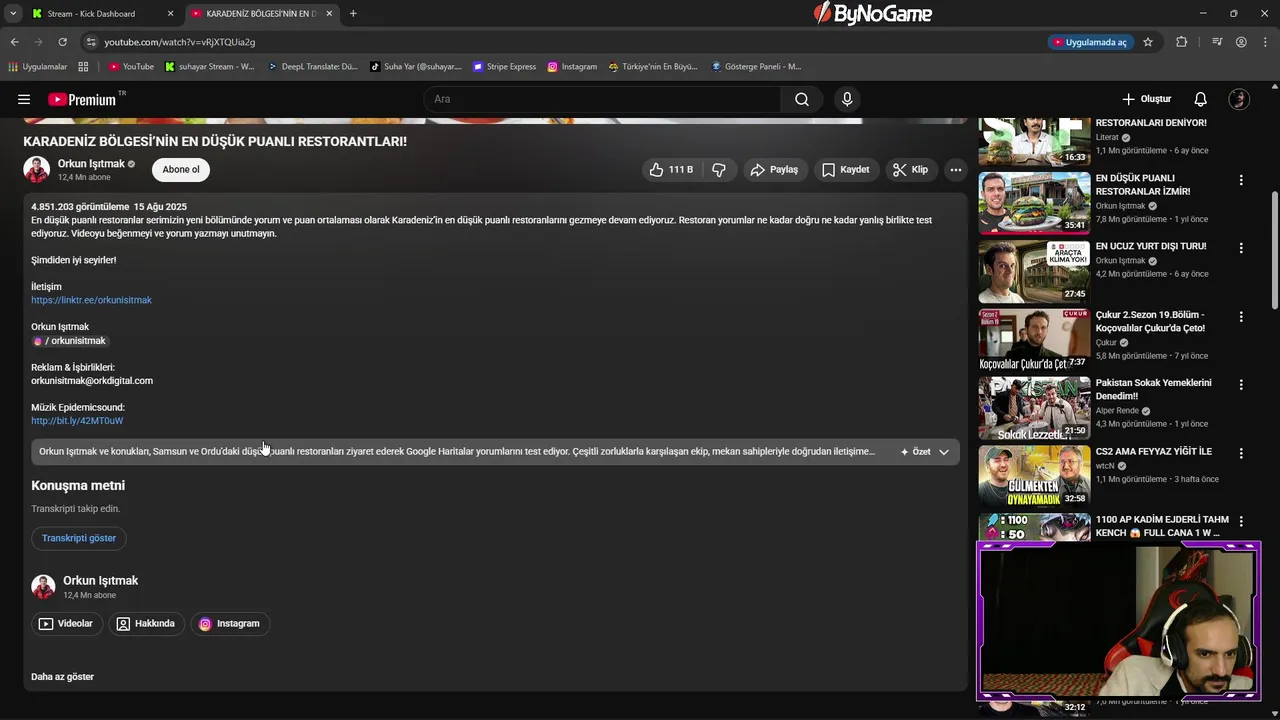The image size is (1280, 720).
Task: Save video with Kaydet button
Action: [846, 170]
